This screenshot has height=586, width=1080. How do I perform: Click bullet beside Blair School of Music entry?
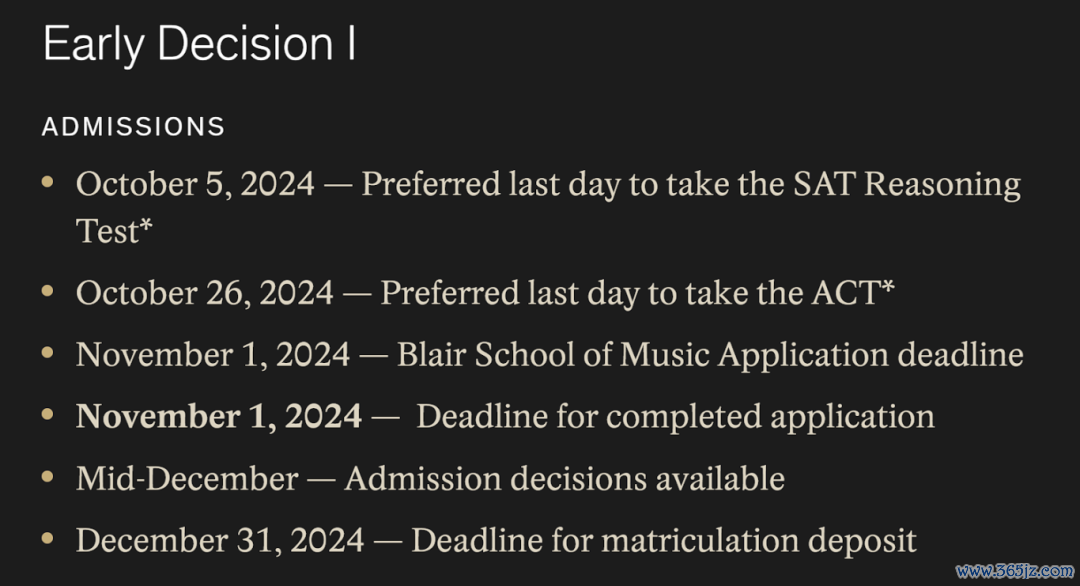pyautogui.click(x=48, y=353)
